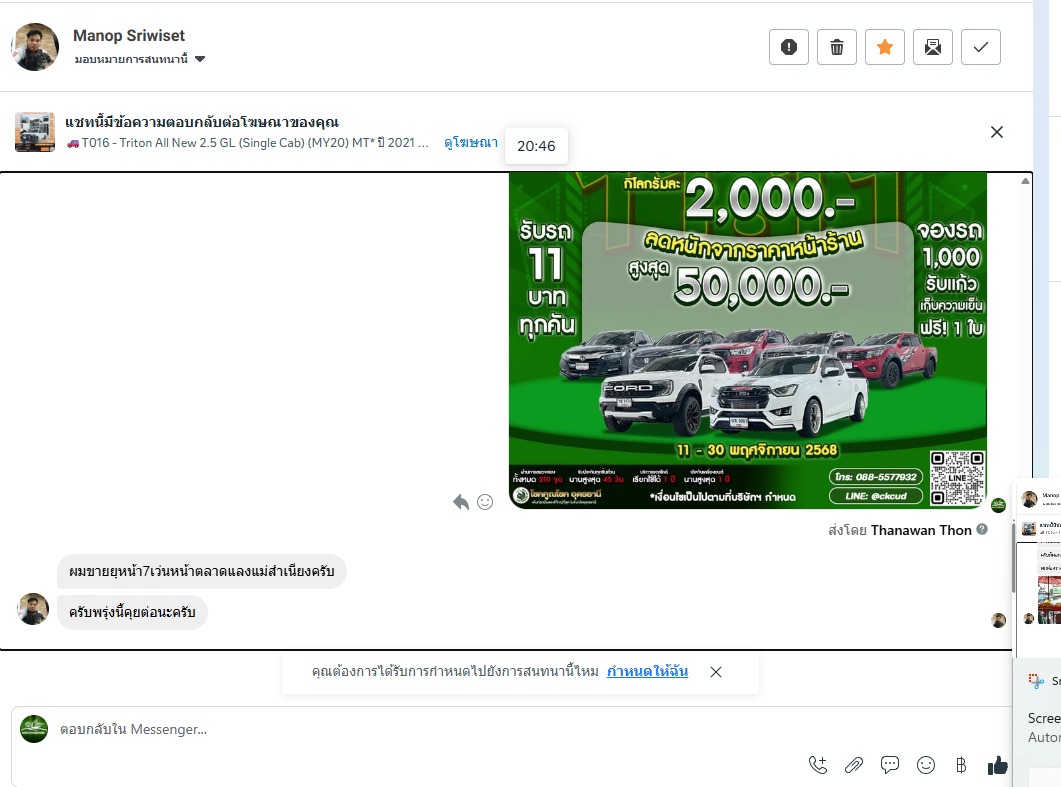Image resolution: width=1061 pixels, height=787 pixels.
Task: Open the ดูโฆษณา ad link
Action: tap(471, 143)
